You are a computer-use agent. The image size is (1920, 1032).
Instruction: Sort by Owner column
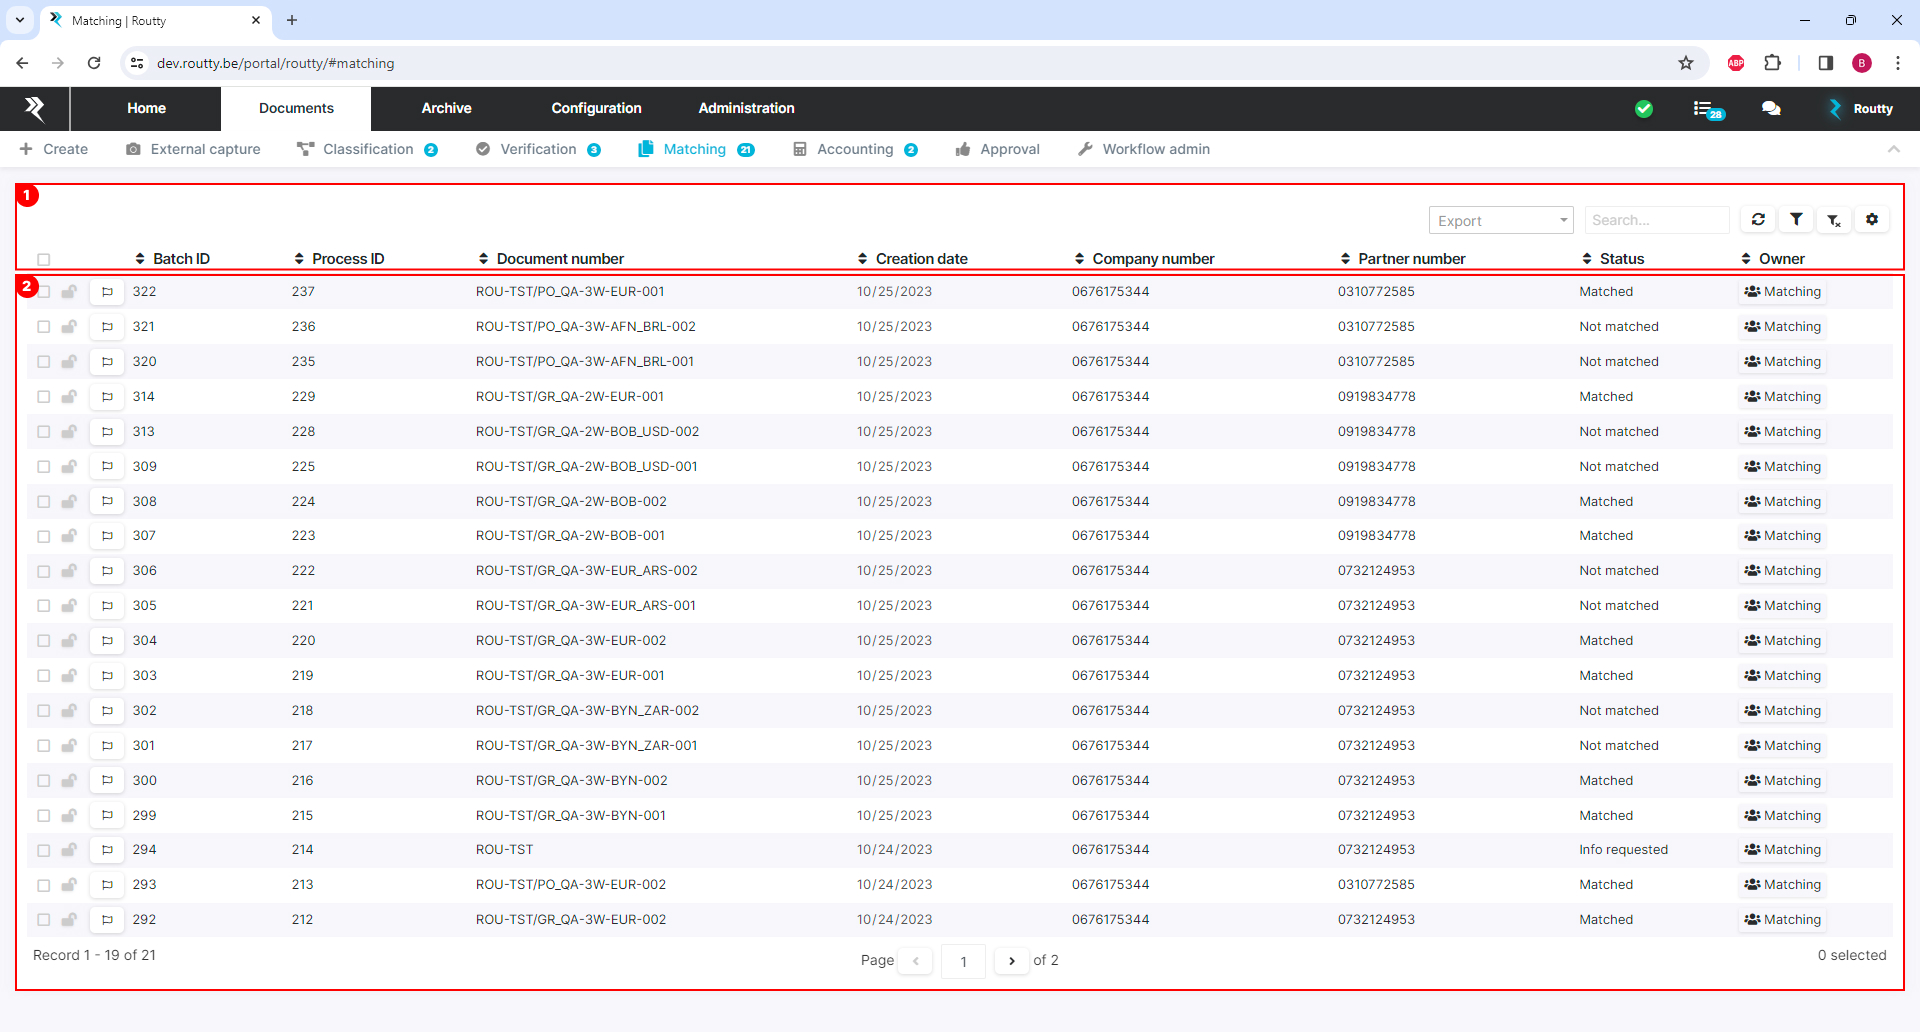pos(1773,259)
